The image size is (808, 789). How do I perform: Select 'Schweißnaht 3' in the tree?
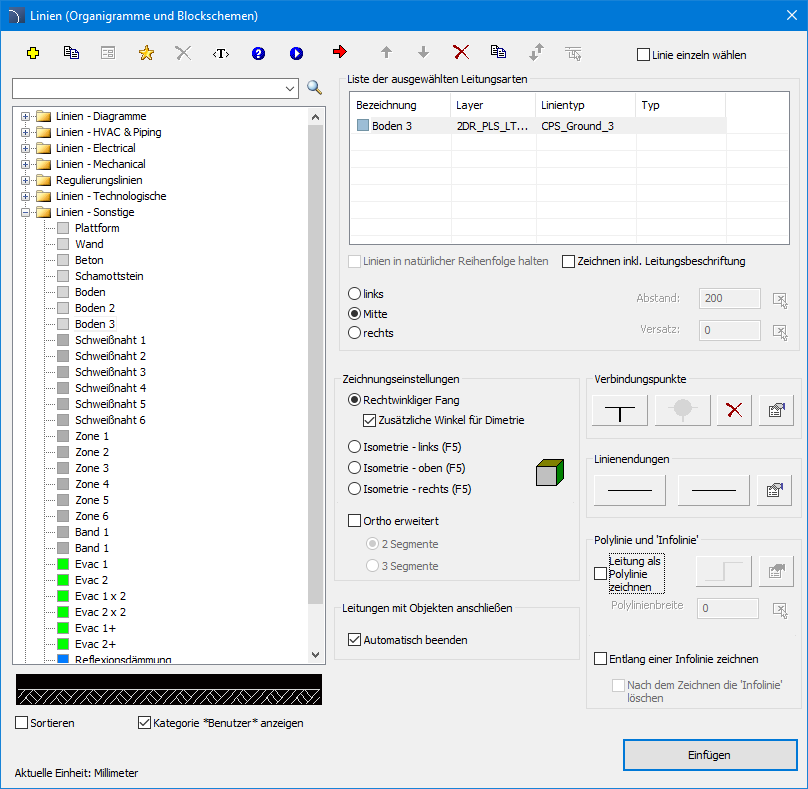110,372
